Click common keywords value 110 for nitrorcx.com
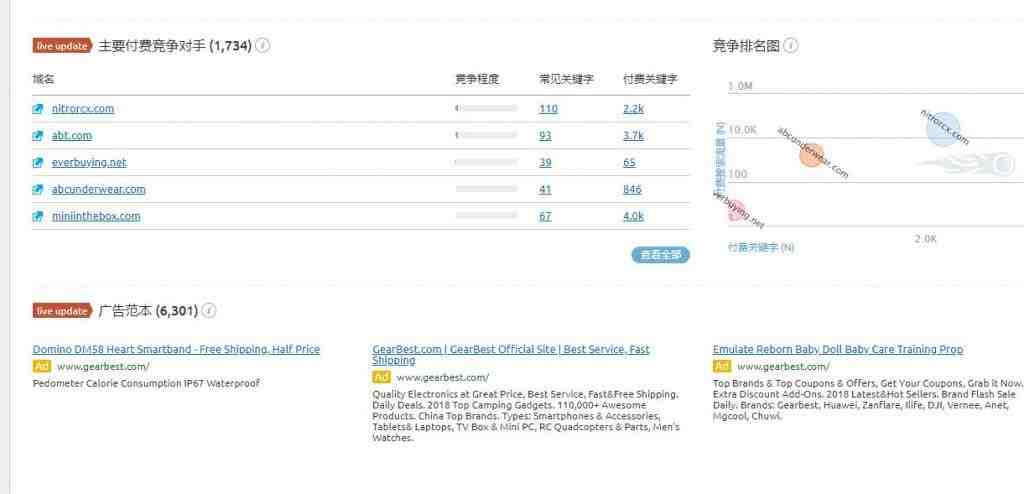This screenshot has height=494, width=1024. pyautogui.click(x=549, y=108)
